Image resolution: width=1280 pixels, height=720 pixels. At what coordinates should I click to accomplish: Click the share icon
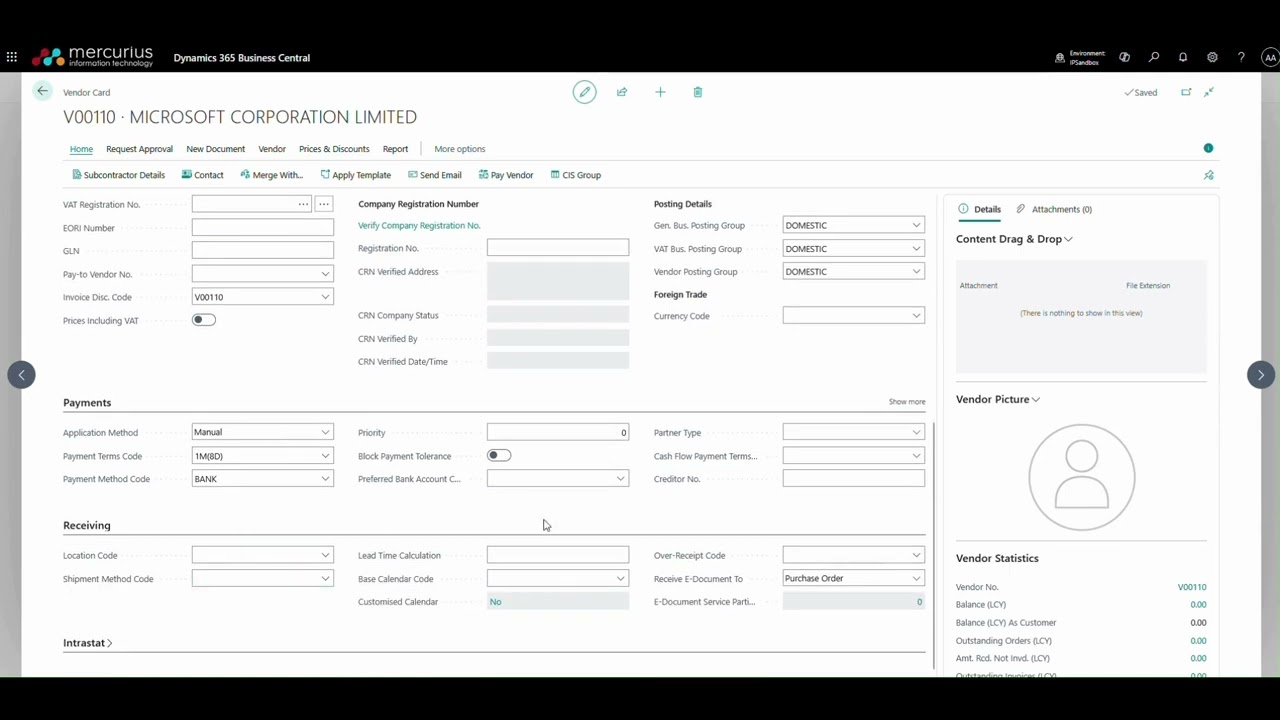622,92
